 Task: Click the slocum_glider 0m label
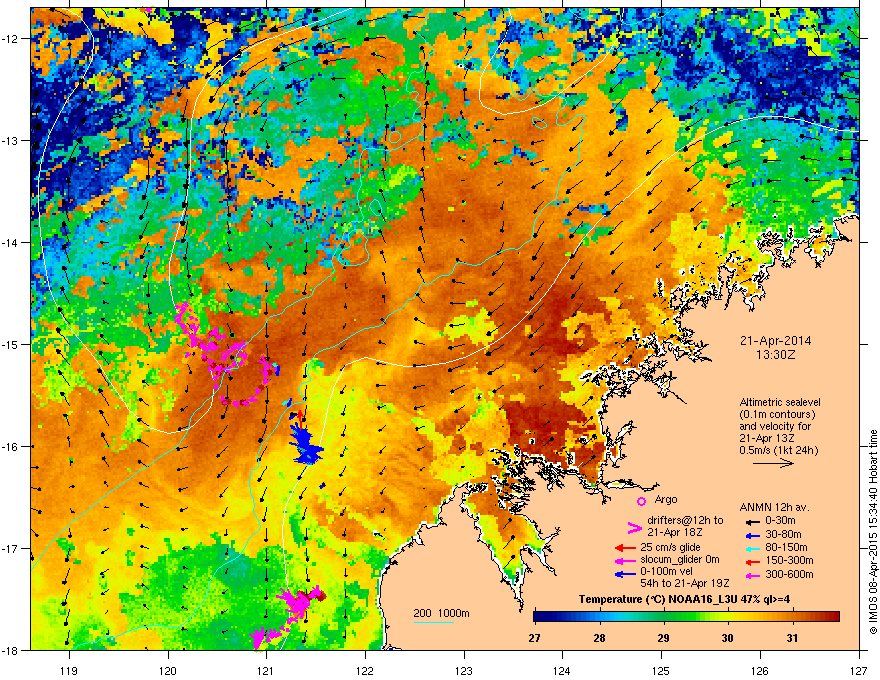pyautogui.click(x=680, y=560)
